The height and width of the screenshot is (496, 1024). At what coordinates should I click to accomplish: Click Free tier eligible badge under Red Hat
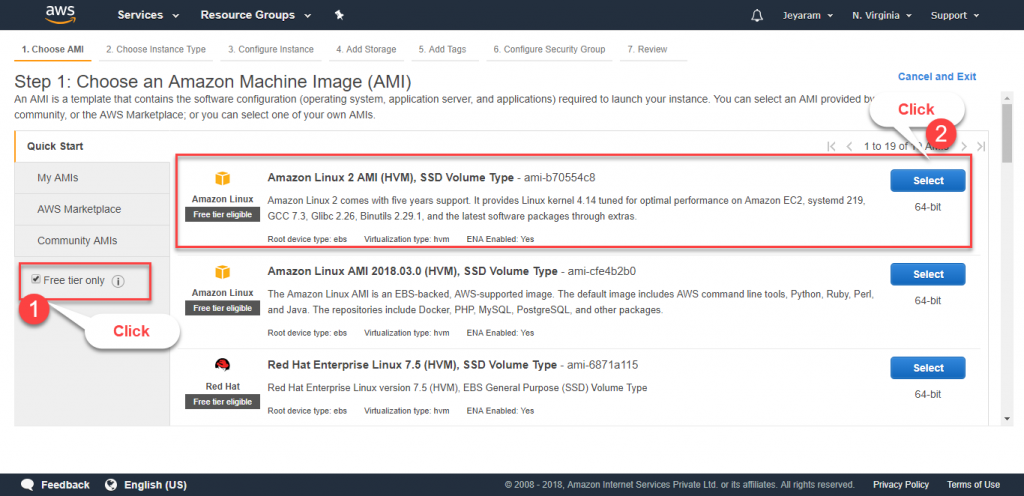coord(223,401)
